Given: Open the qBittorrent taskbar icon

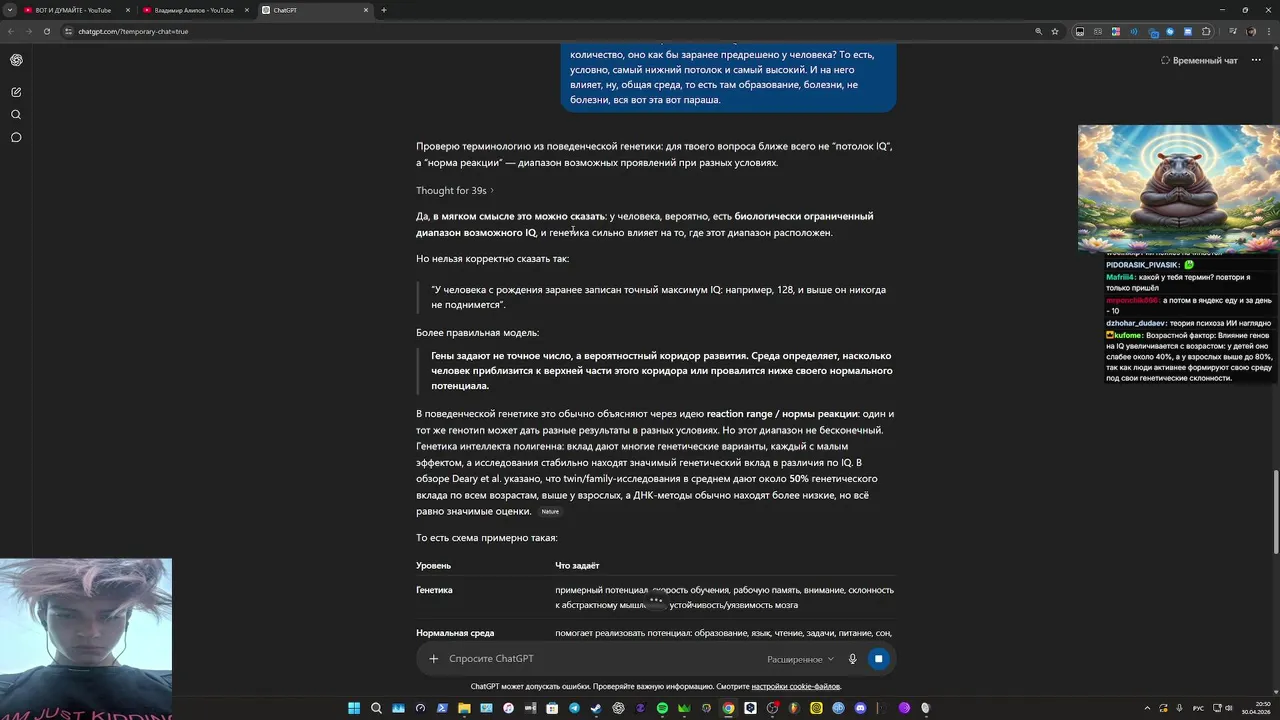Looking at the screenshot, I should [838, 708].
